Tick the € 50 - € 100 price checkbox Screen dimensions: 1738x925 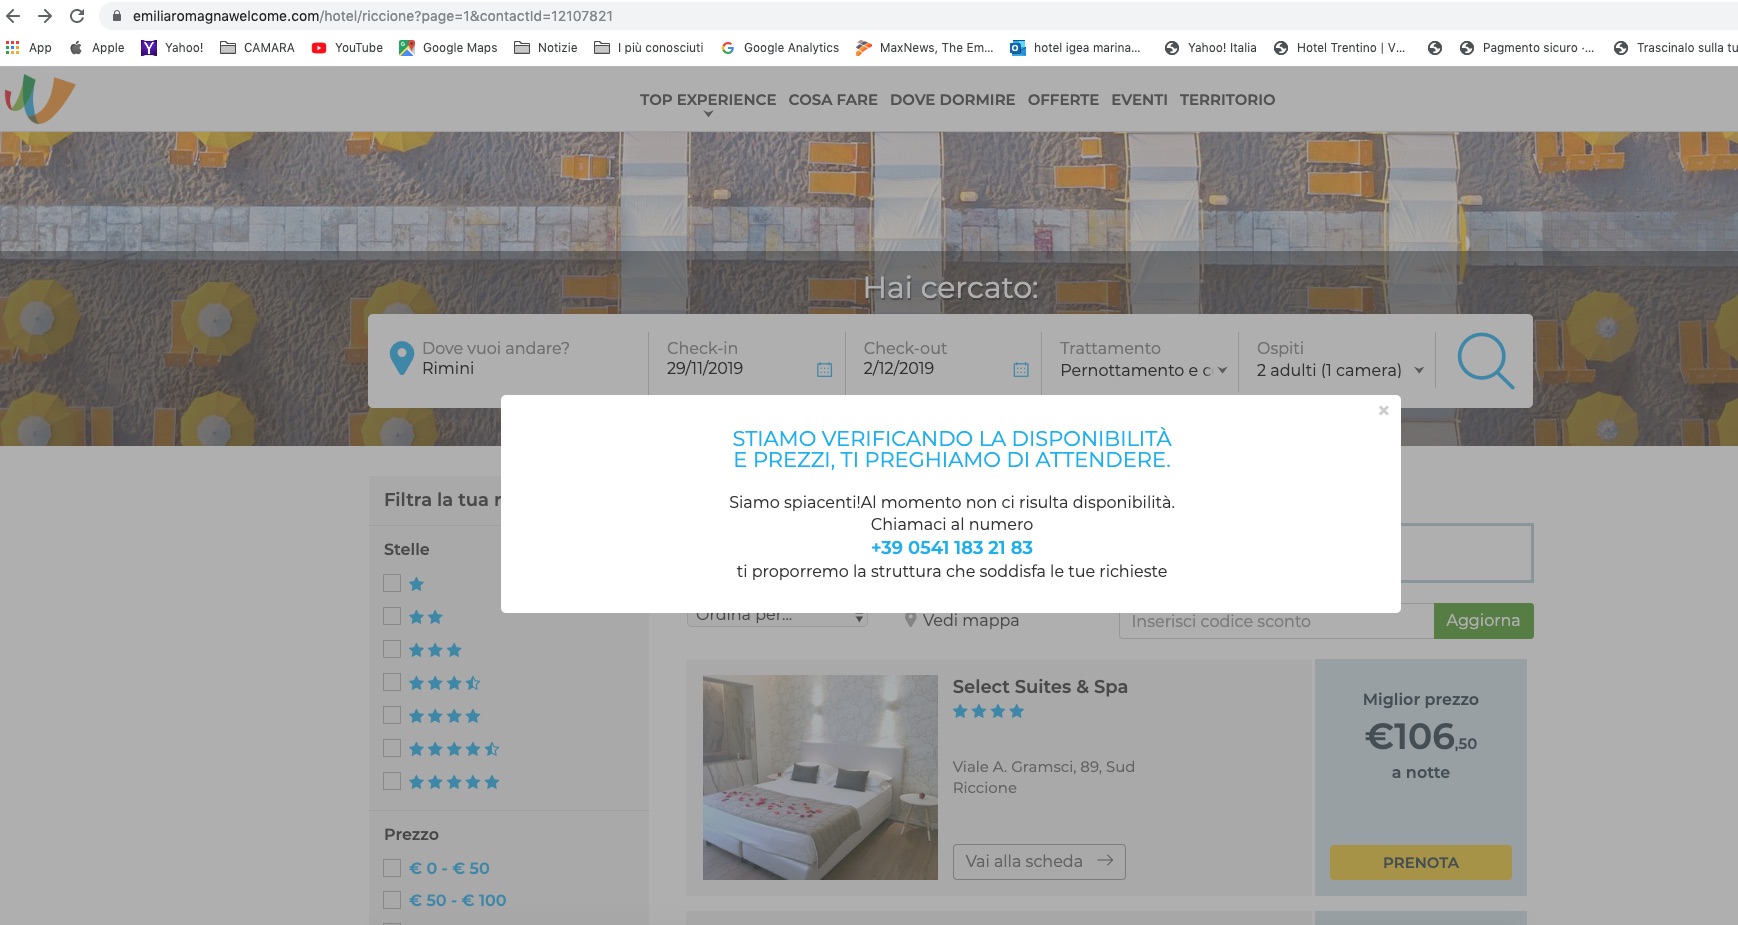coord(392,899)
